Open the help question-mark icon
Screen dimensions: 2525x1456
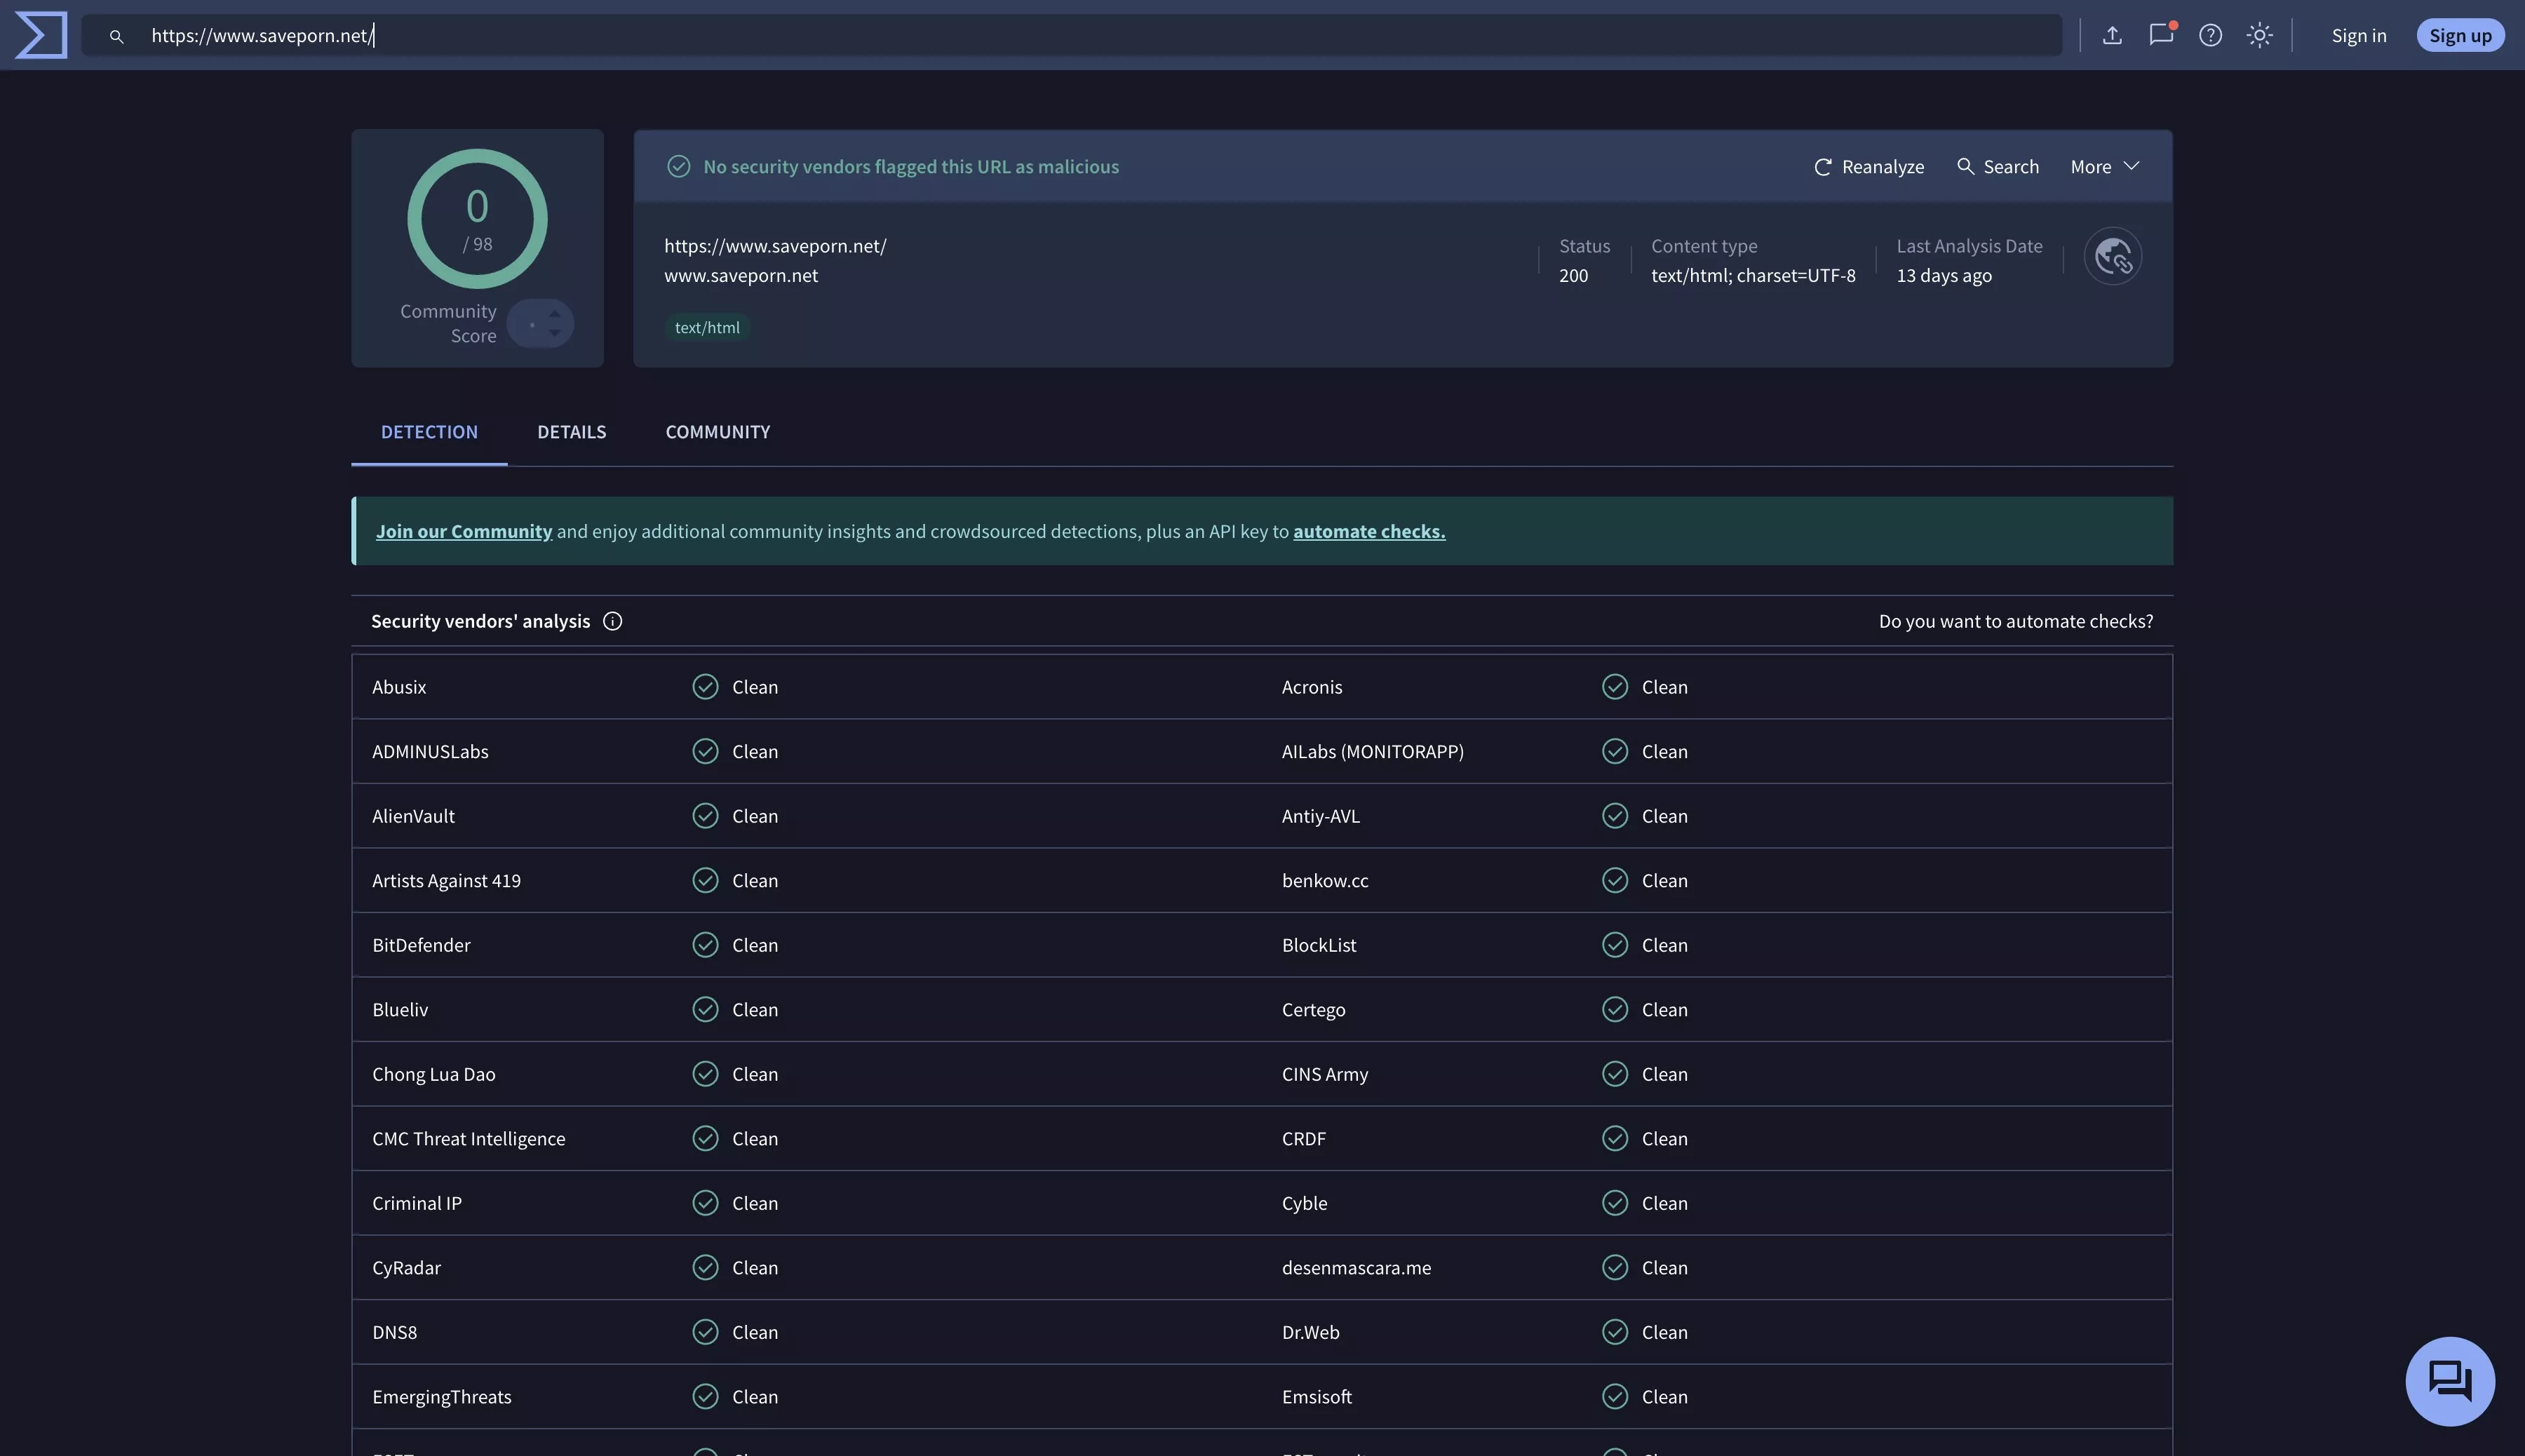click(x=2210, y=35)
